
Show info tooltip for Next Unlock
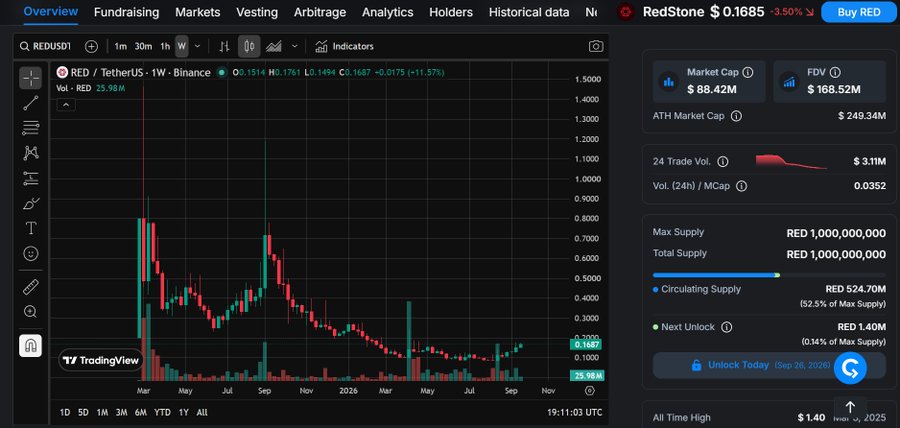(726, 327)
